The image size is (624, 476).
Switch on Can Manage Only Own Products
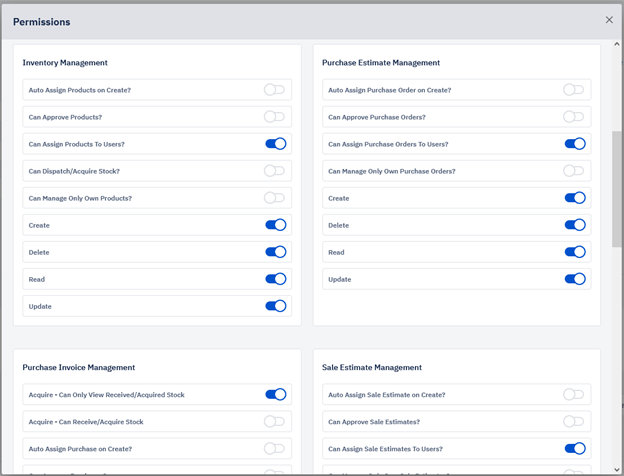tap(274, 198)
